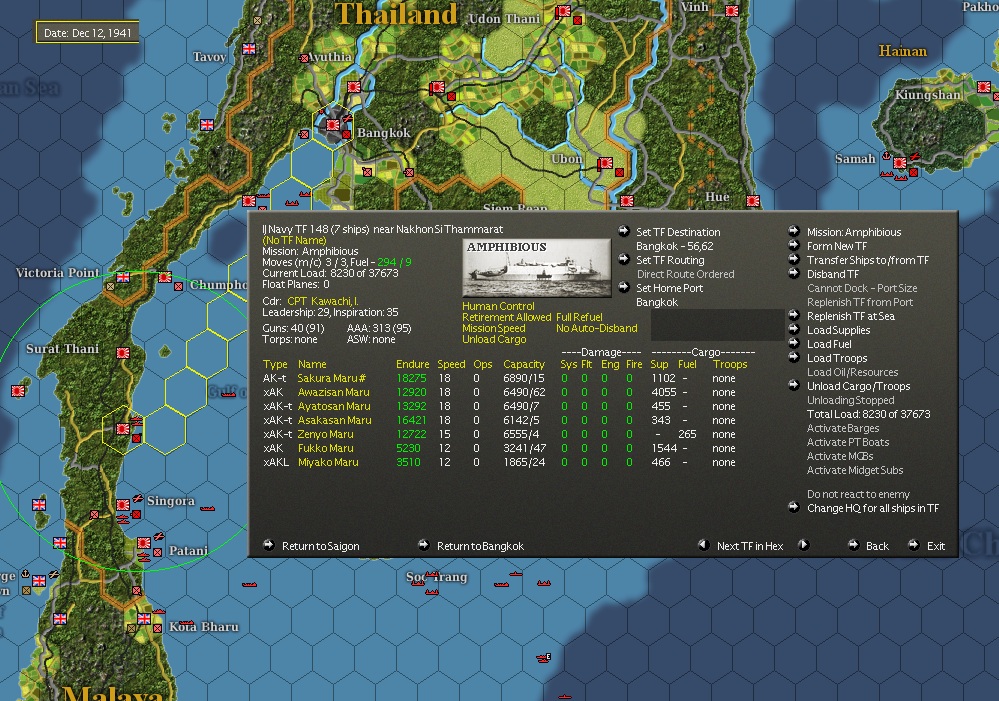Click Load Supplies command
999x701 pixels.
838,330
